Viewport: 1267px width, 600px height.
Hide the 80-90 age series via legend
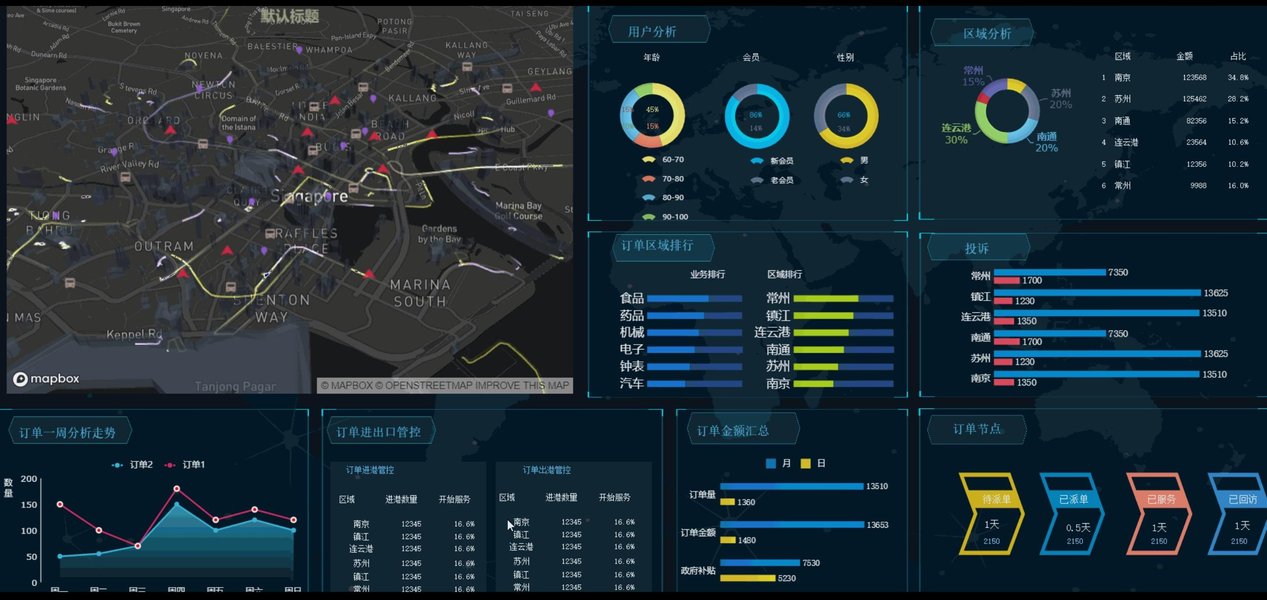tap(662, 198)
